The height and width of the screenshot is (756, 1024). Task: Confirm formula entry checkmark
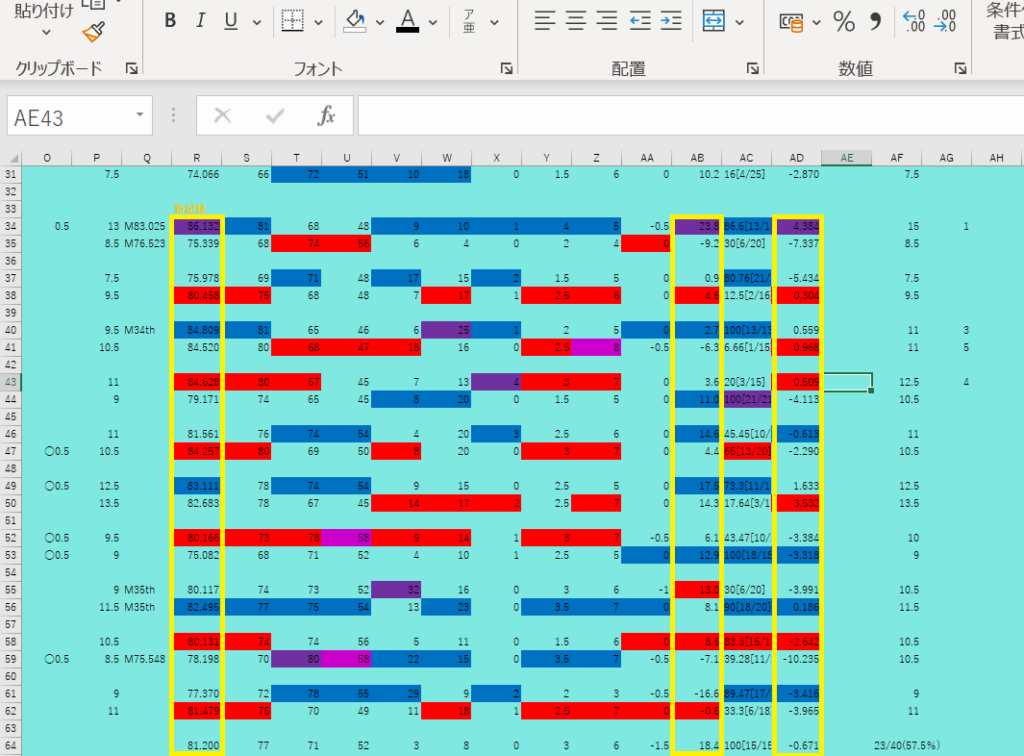tap(275, 116)
